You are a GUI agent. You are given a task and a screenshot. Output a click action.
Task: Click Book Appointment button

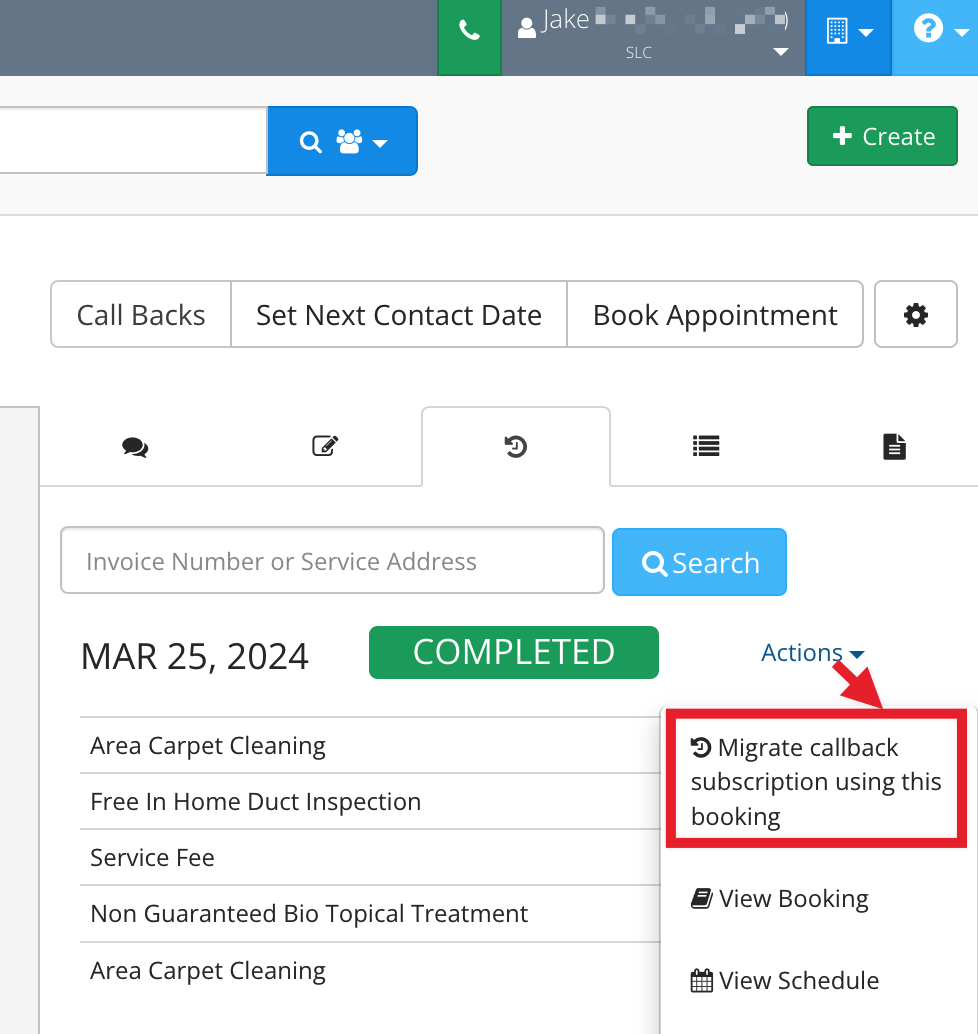[715, 315]
